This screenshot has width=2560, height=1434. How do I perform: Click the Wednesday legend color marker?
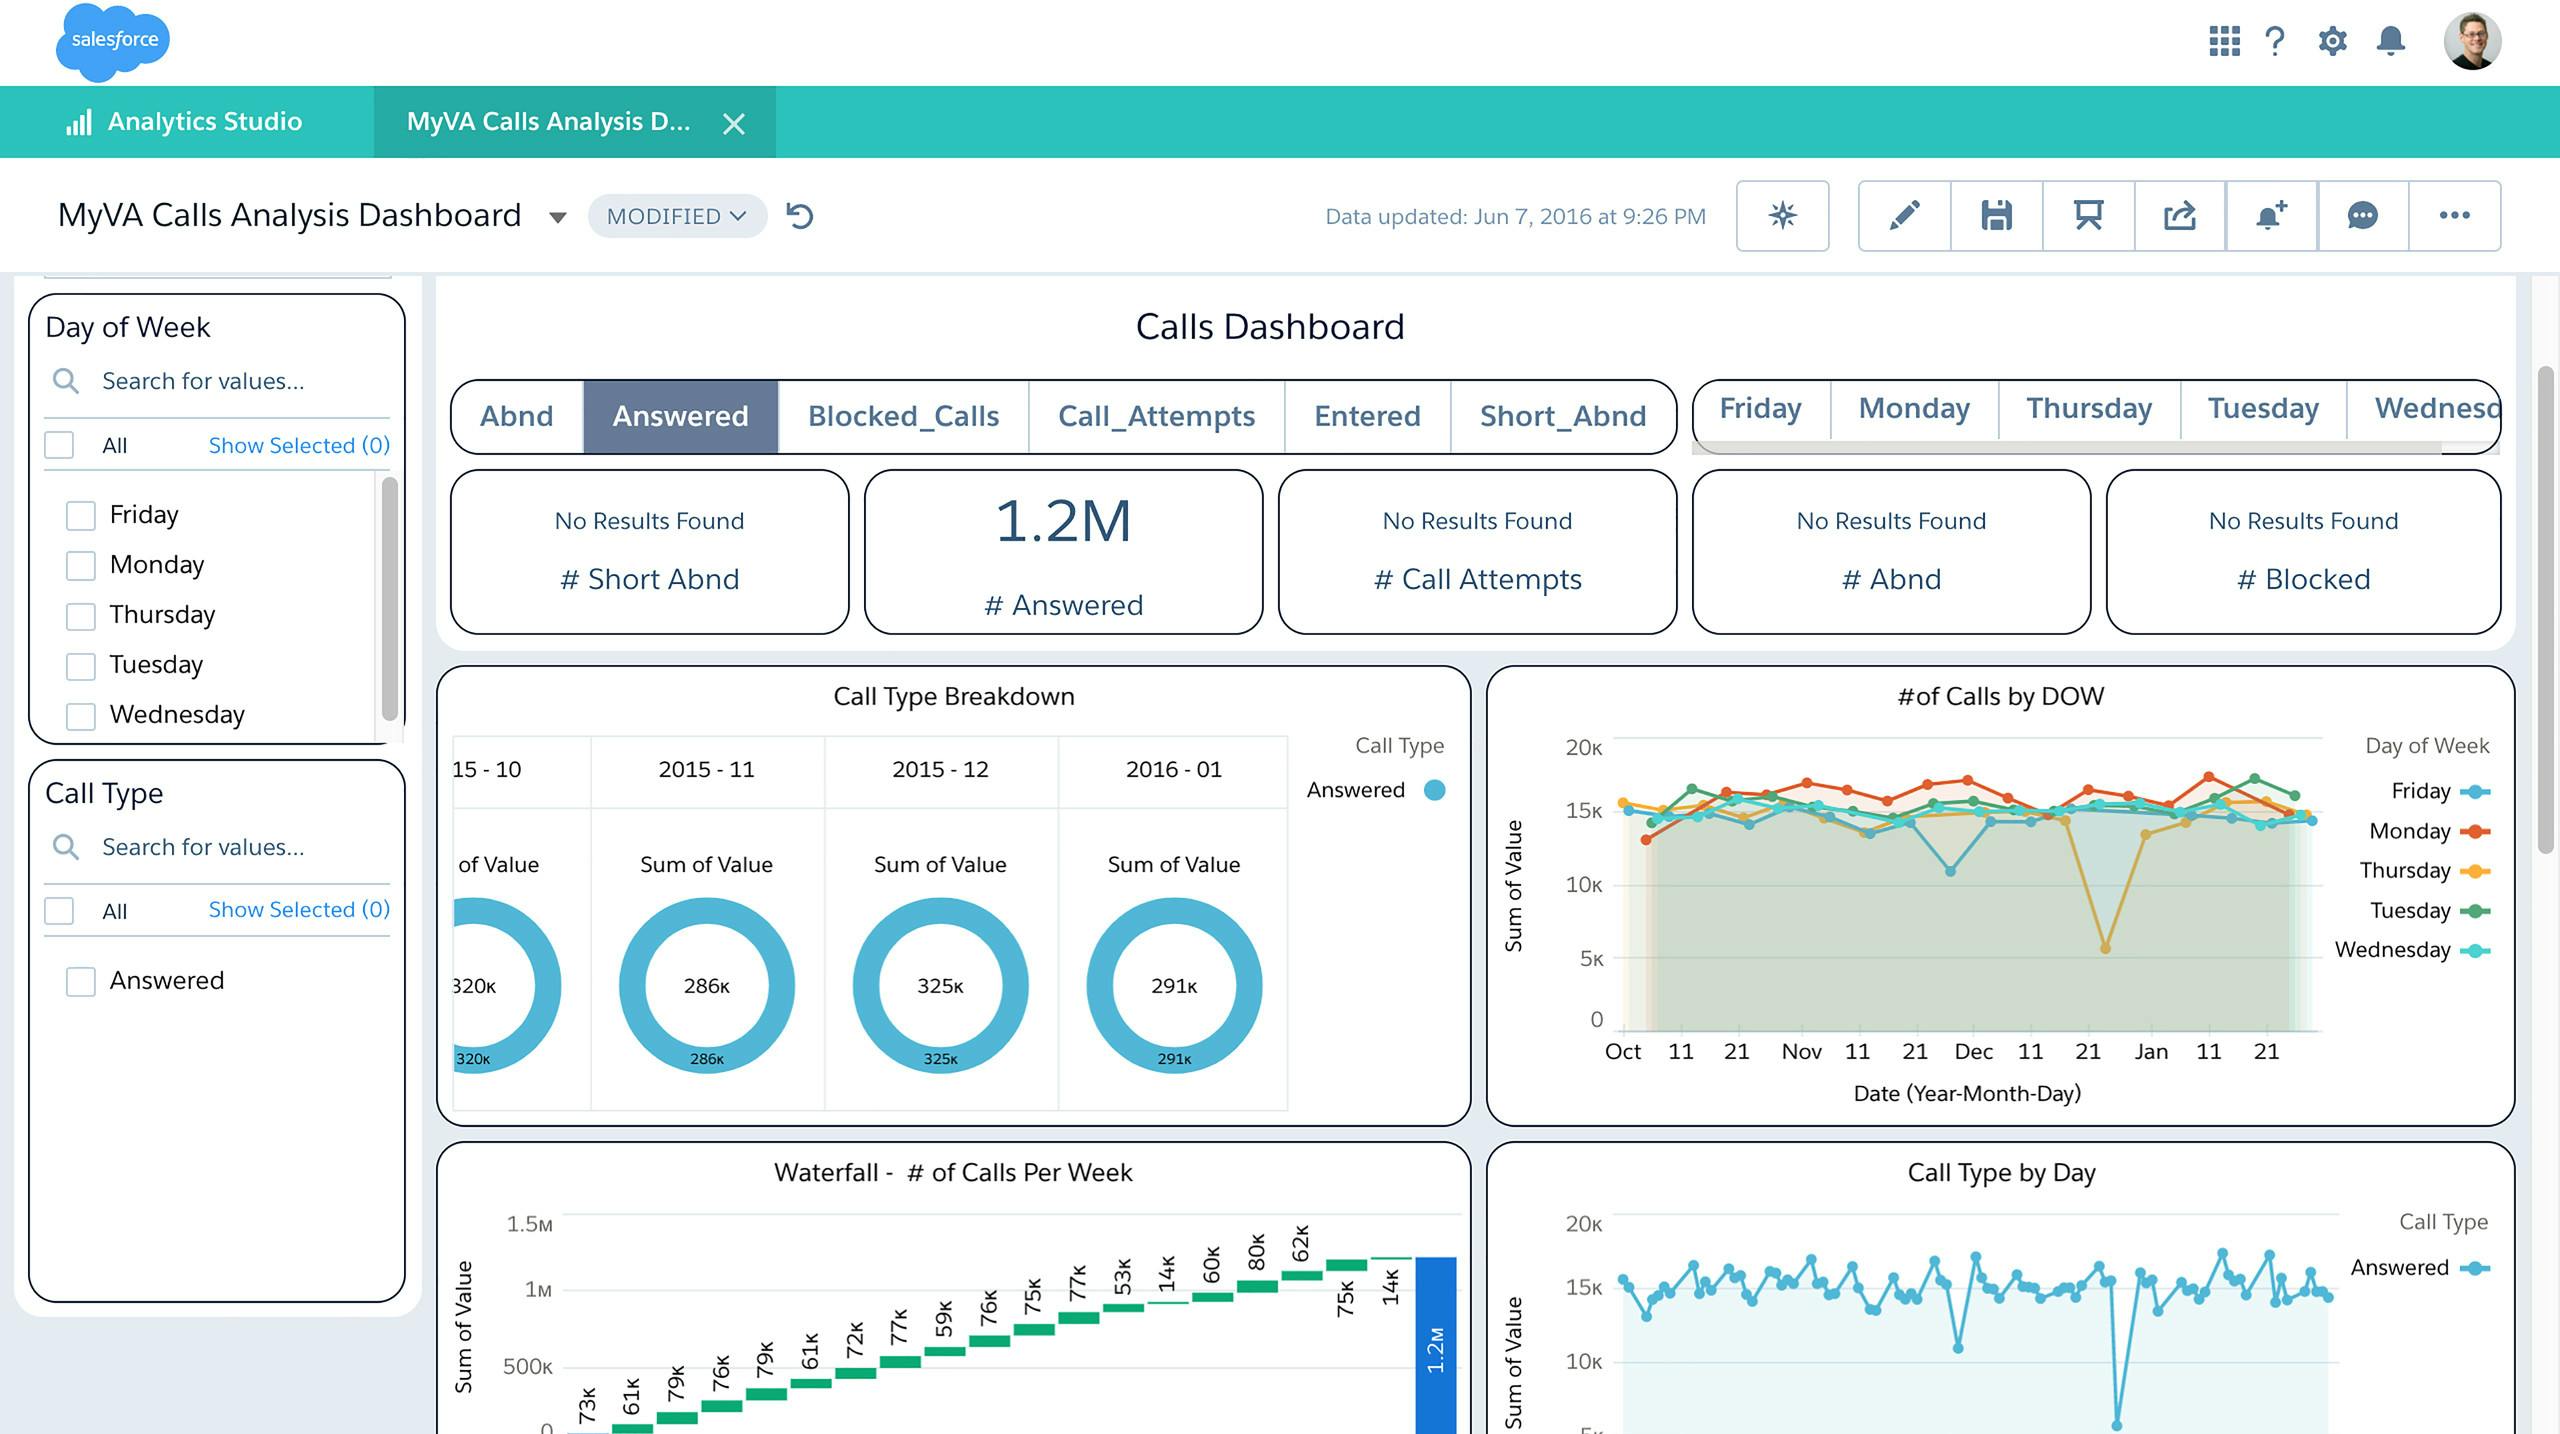pos(2475,951)
